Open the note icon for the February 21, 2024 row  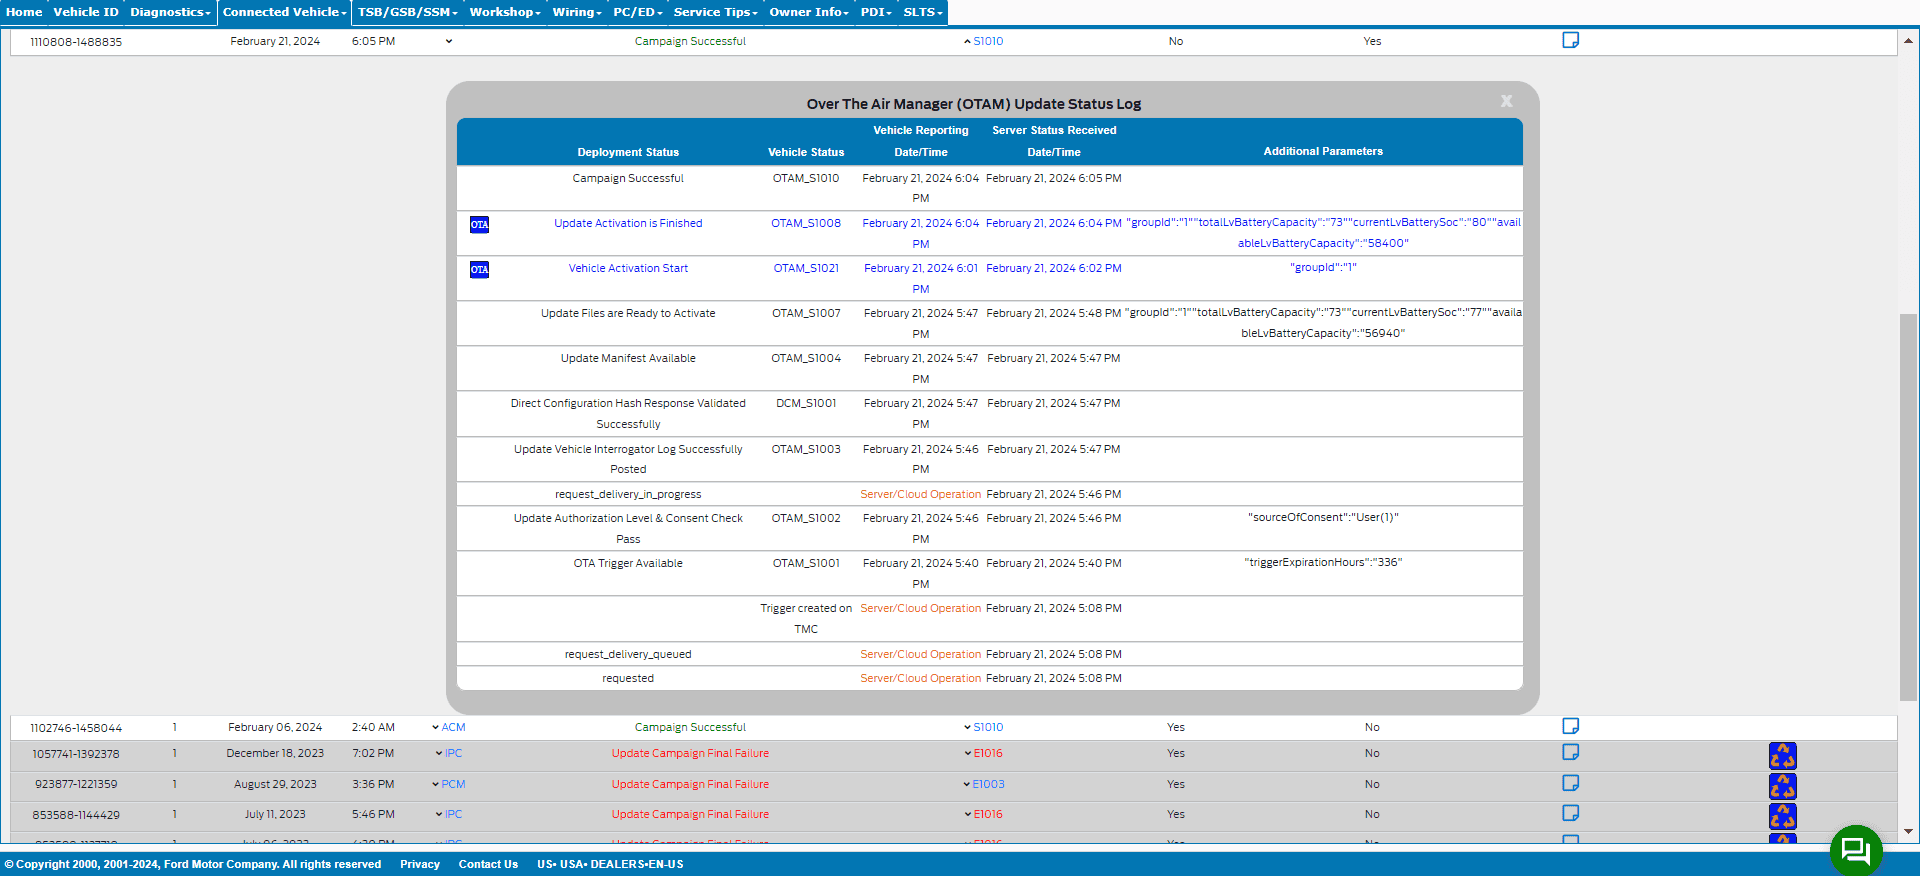pyautogui.click(x=1570, y=40)
